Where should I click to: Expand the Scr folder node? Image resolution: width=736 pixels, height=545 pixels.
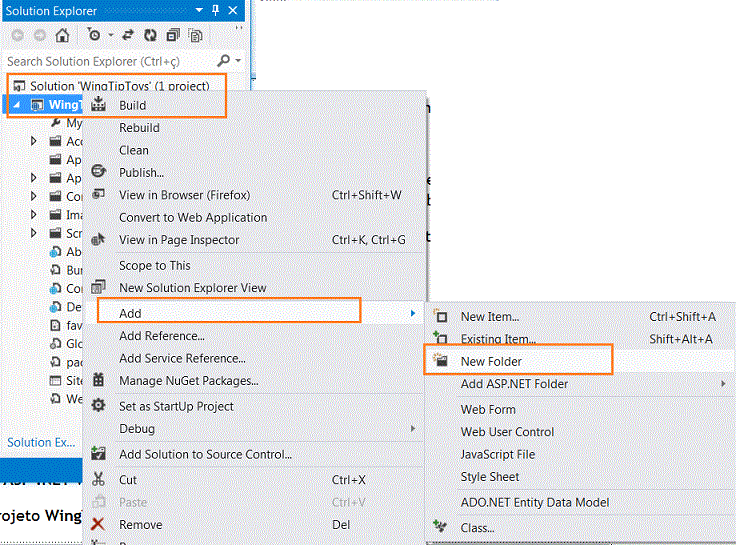pos(34,233)
